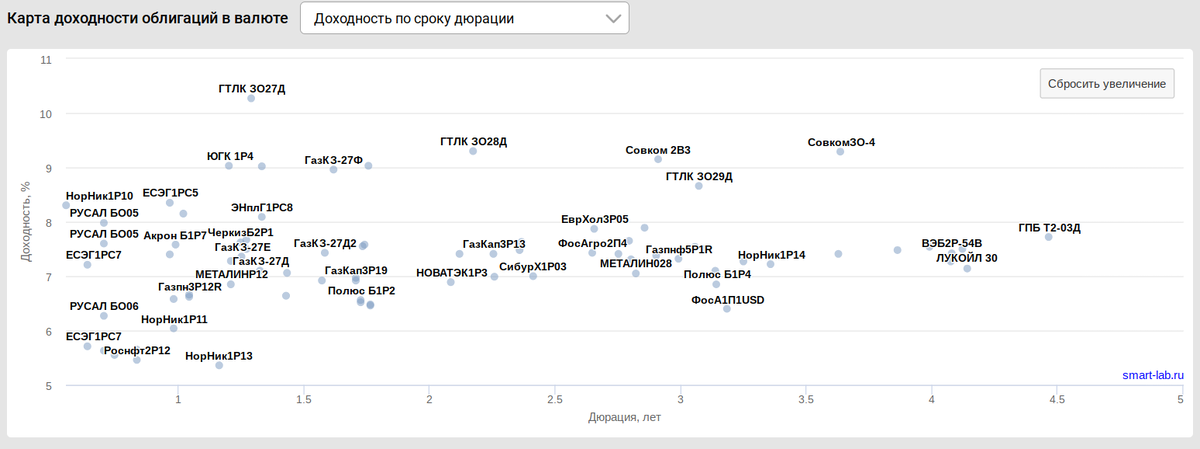
Task: Select the ГазКЗ-27Д2 label
Action: (325, 243)
